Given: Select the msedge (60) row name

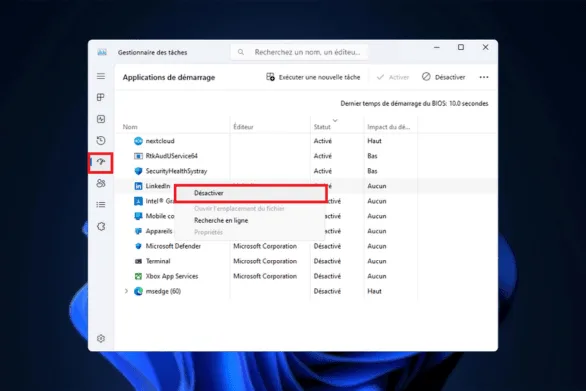Looking at the screenshot, I should pos(163,291).
